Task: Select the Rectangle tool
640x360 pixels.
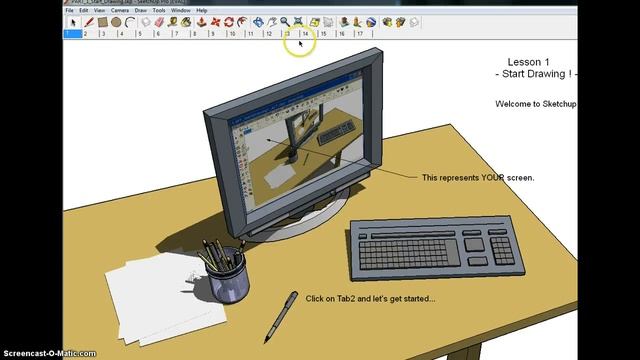Action: pos(102,22)
